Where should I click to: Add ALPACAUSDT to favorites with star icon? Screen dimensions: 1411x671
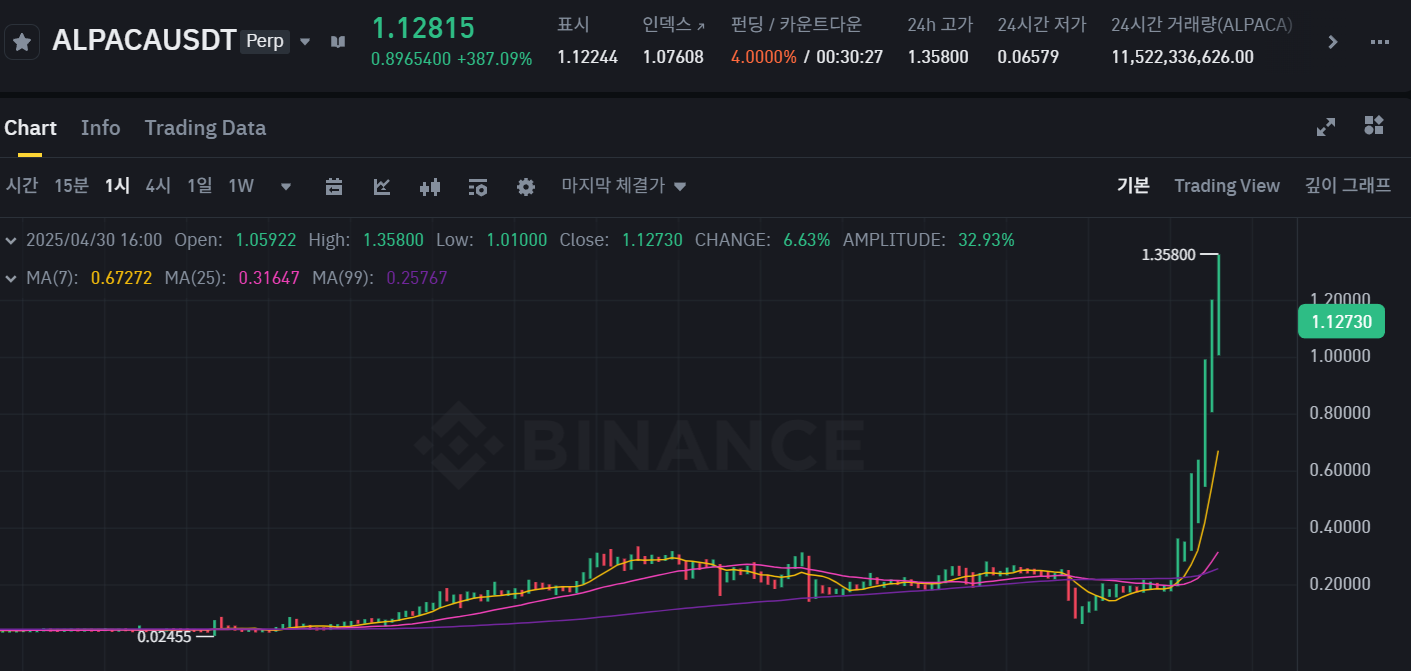[22, 42]
